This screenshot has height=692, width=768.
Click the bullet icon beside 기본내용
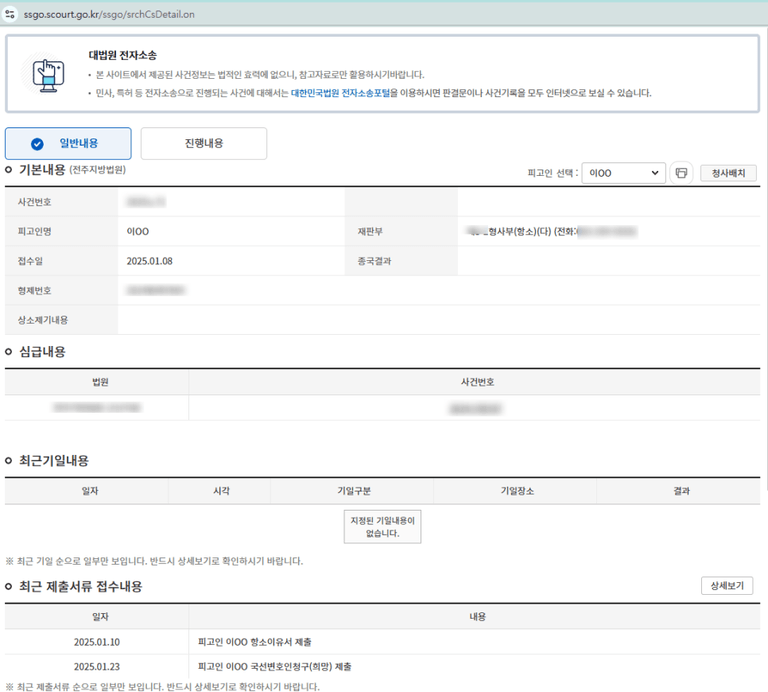pos(9,170)
